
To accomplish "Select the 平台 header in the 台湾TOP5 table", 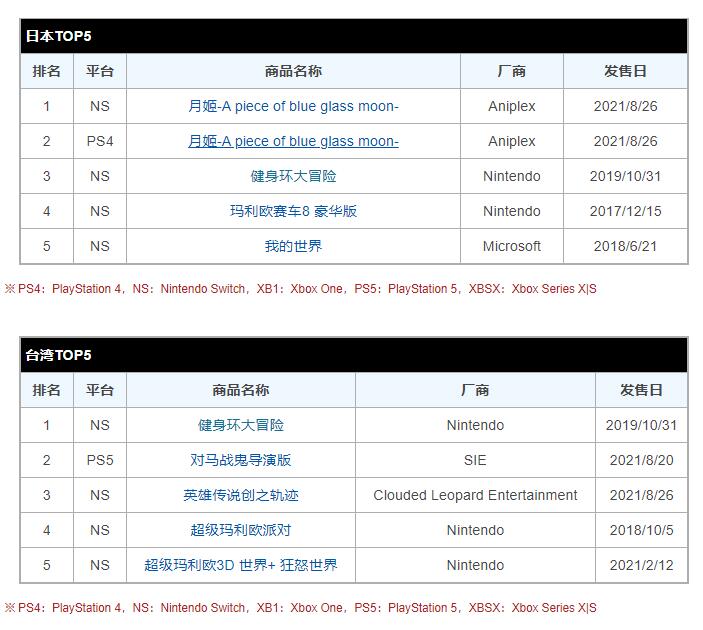I will [100, 390].
